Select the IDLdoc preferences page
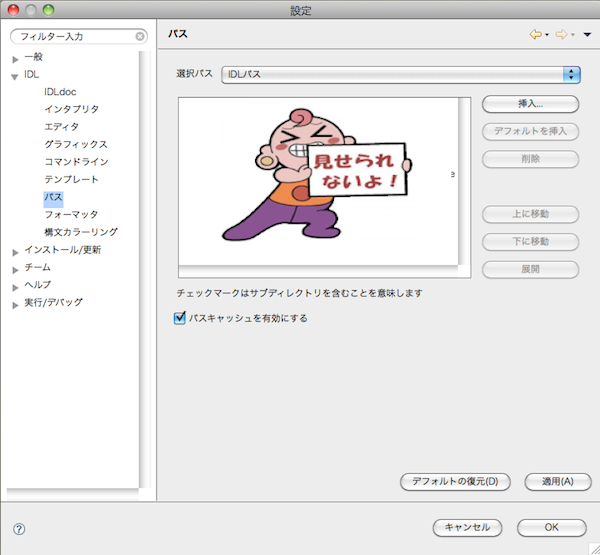This screenshot has height=555, width=600. pyautogui.click(x=60, y=92)
